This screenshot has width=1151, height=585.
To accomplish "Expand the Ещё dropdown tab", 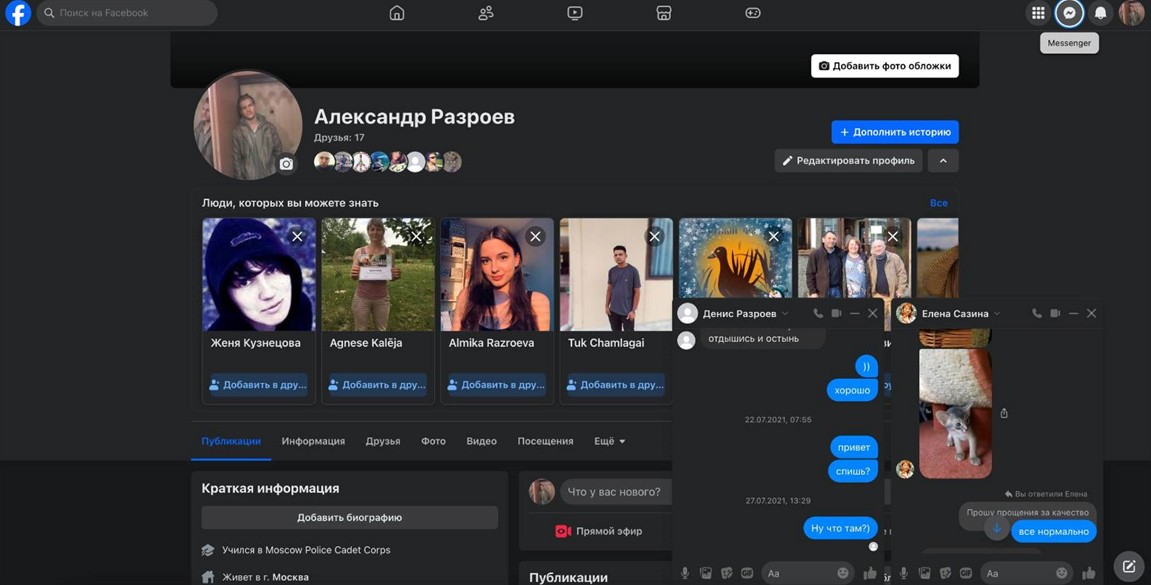I will tap(609, 441).
